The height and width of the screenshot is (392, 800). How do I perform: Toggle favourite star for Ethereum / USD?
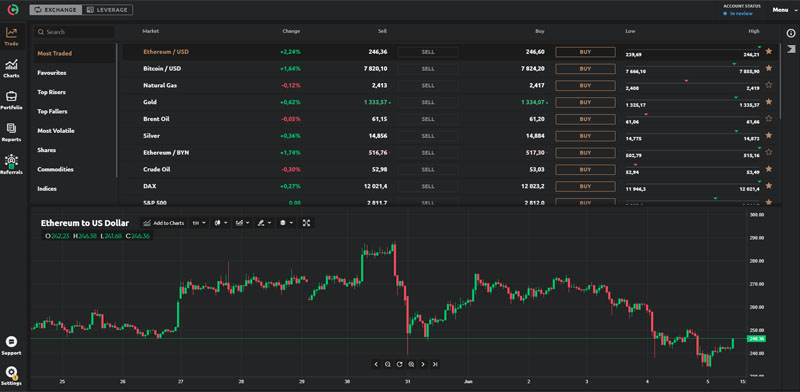pos(769,51)
